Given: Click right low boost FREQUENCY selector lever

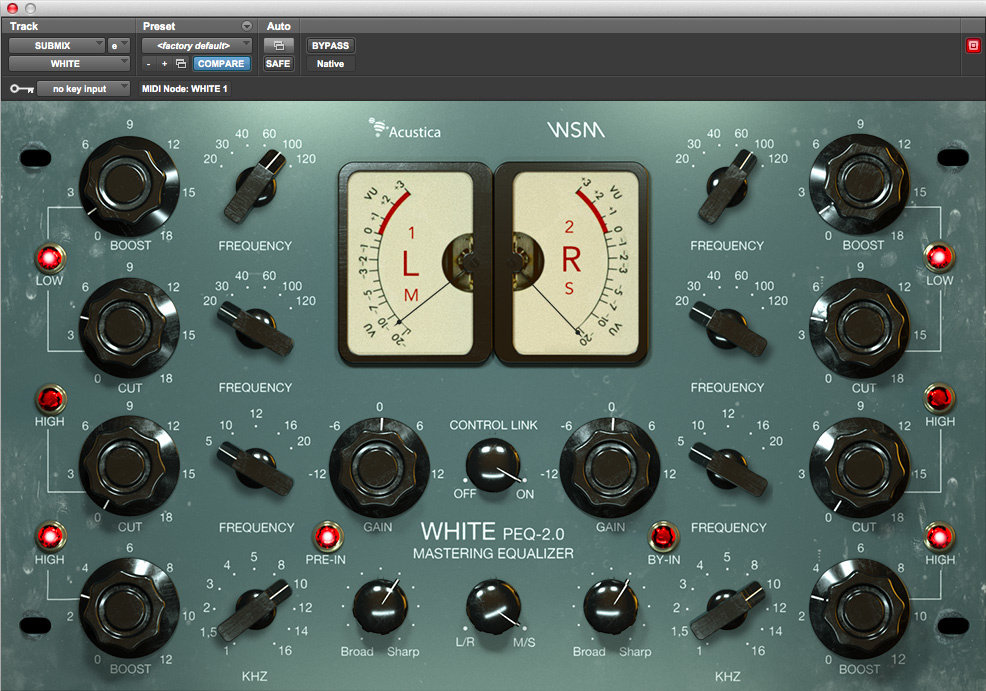Looking at the screenshot, I should 727,186.
